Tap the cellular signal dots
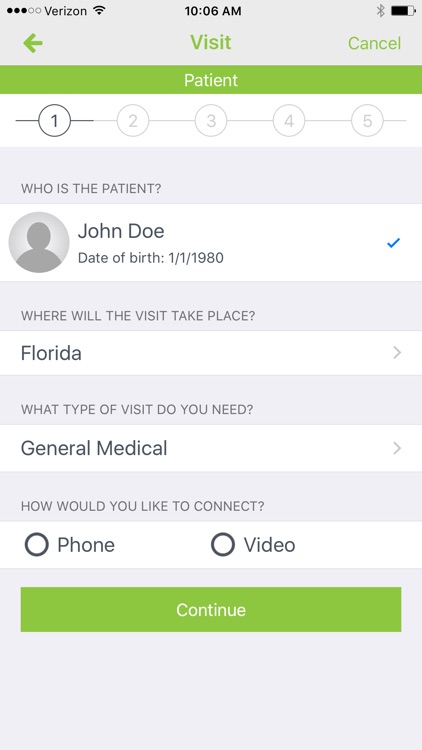The width and height of the screenshot is (422, 750). pyautogui.click(x=24, y=11)
